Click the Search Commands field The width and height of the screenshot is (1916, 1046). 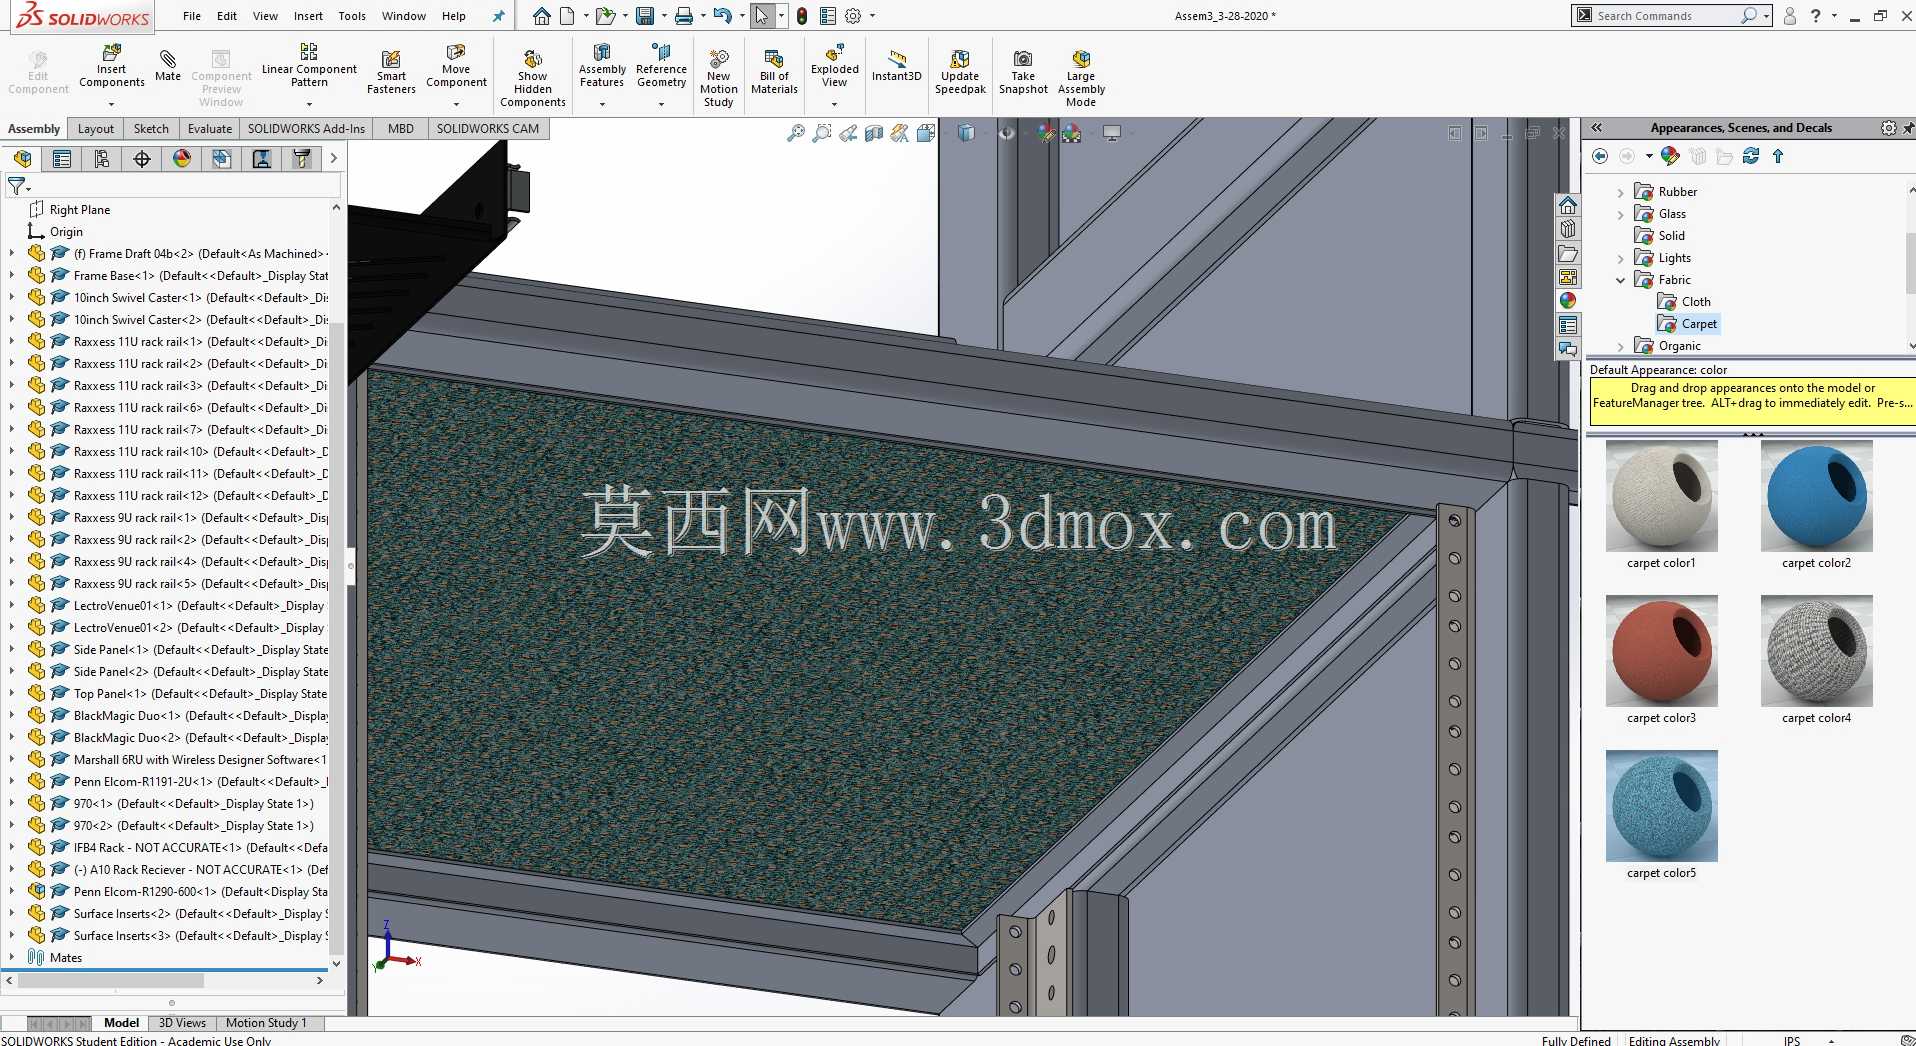coord(1666,16)
